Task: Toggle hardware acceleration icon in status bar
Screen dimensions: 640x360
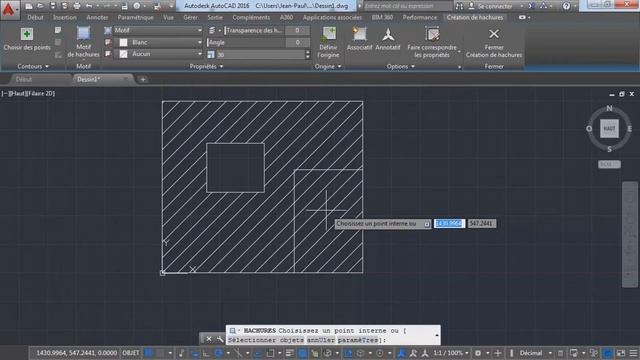Action: click(x=608, y=353)
